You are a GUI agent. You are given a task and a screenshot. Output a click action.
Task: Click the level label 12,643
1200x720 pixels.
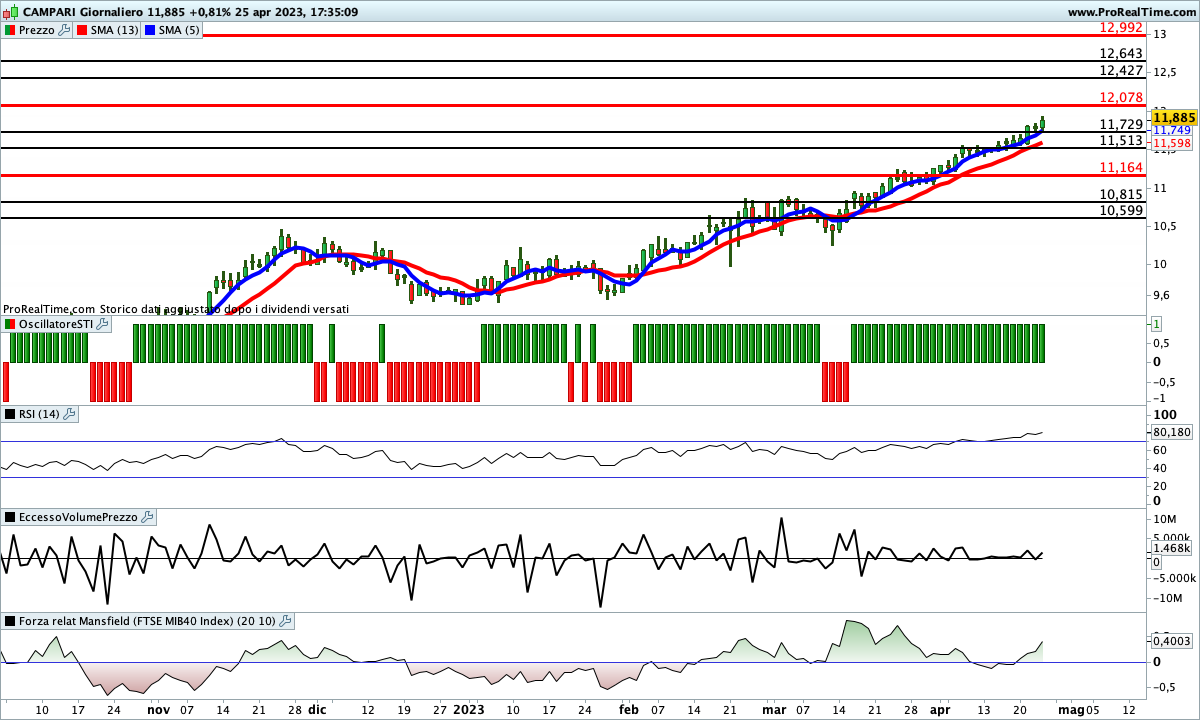point(1121,53)
